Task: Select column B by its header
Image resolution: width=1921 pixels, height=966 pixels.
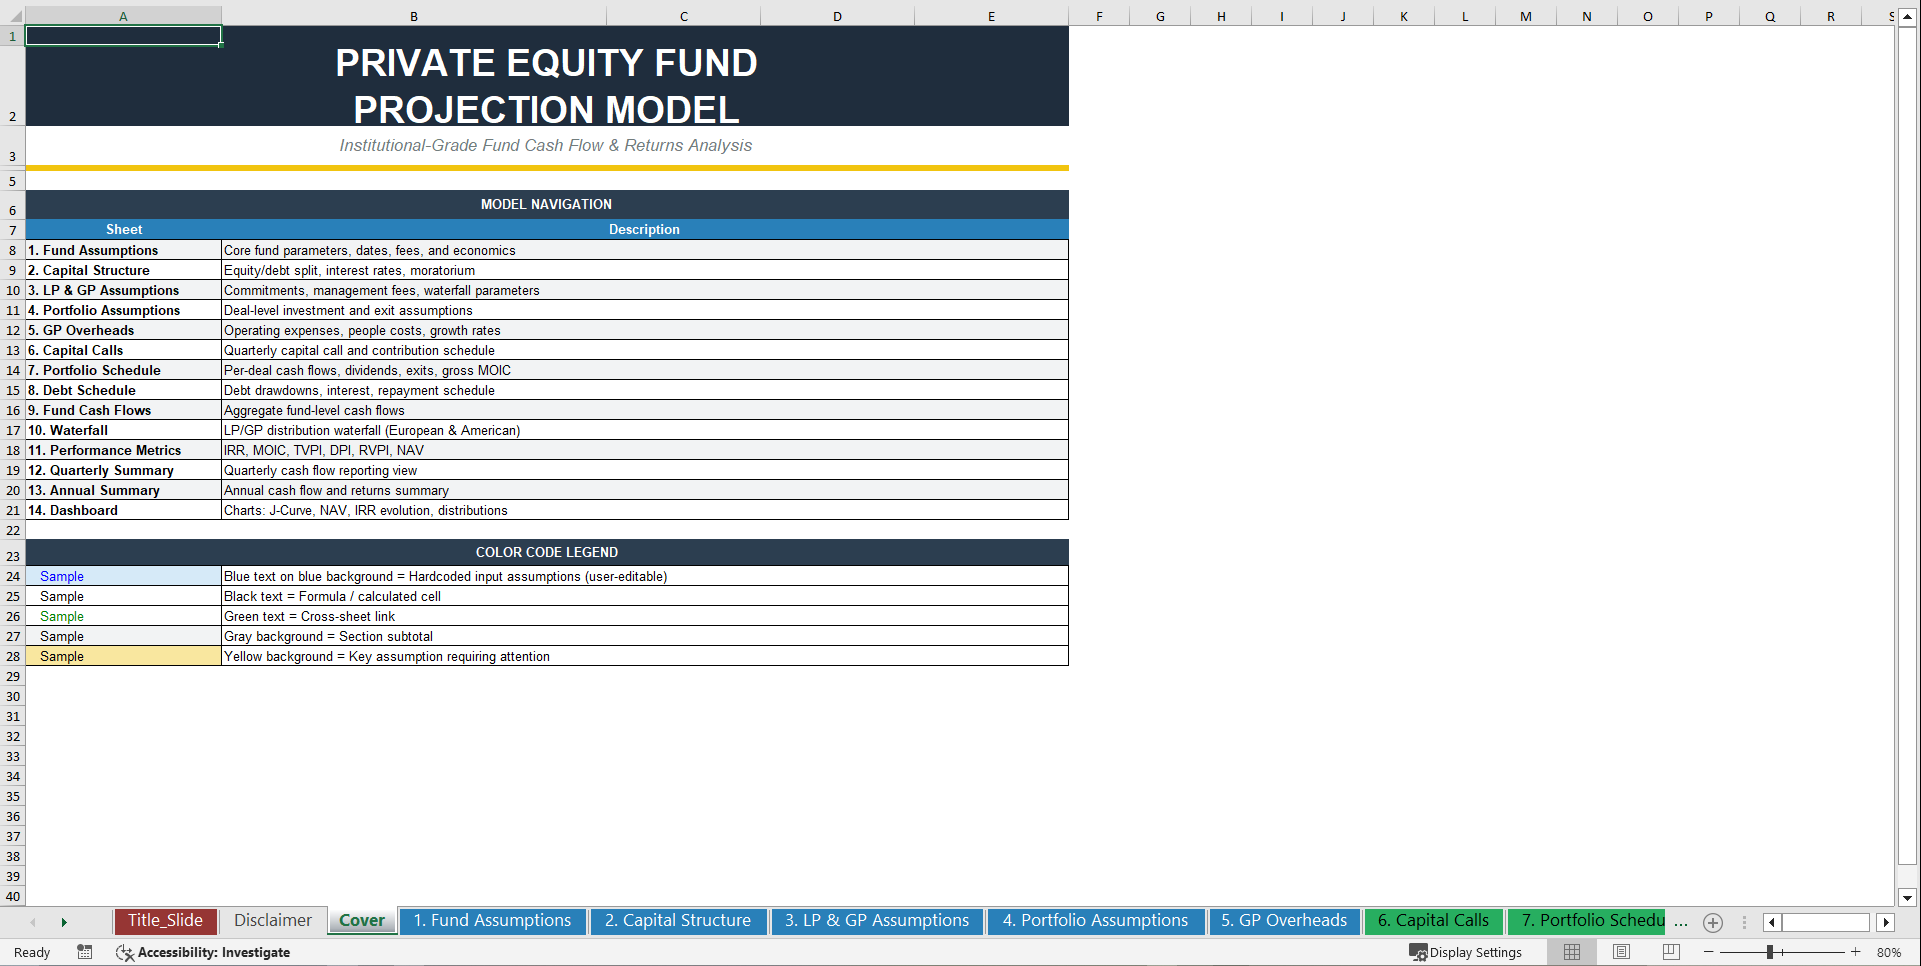Action: pos(413,16)
